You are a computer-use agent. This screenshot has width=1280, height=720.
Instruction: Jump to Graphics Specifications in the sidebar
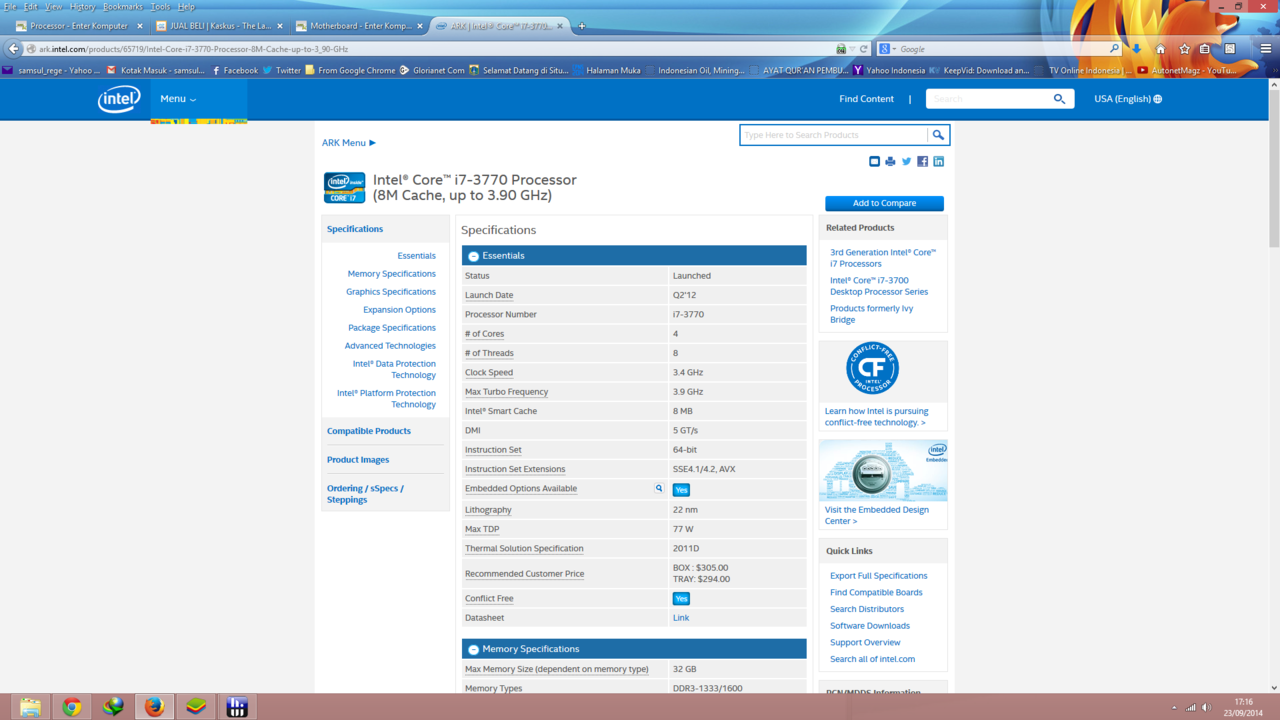391,292
